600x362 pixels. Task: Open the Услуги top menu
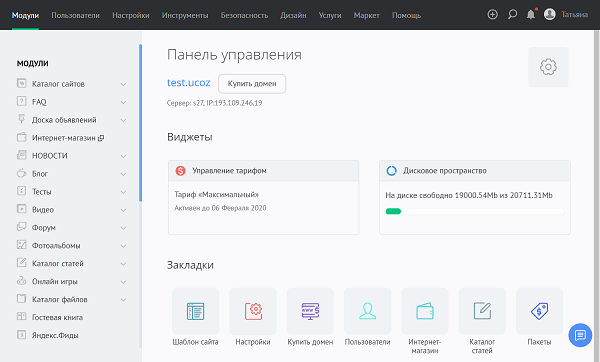point(330,15)
